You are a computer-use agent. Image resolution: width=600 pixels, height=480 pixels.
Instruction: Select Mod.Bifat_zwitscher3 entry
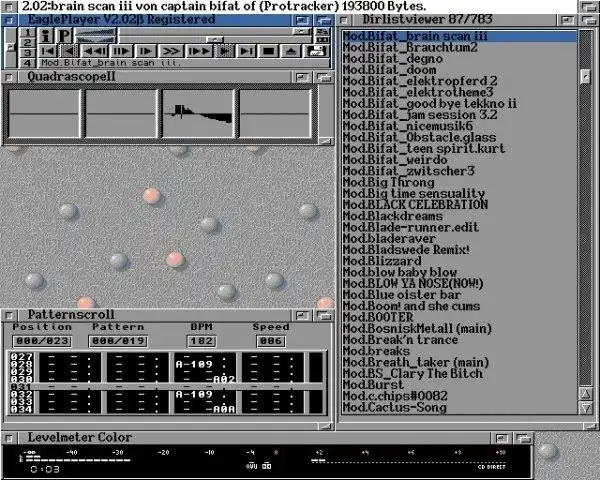(459, 171)
